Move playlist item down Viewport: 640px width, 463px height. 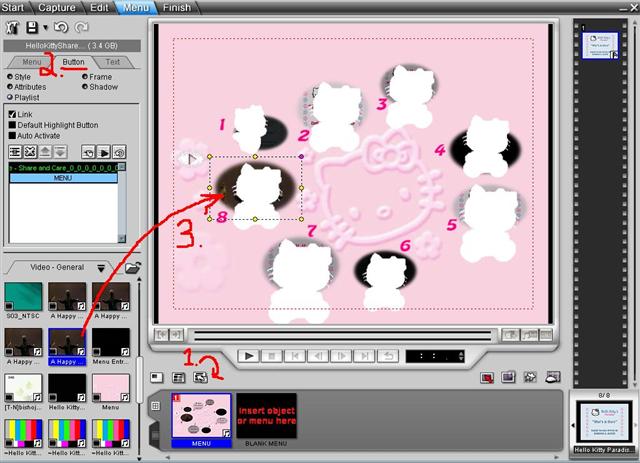click(60, 152)
